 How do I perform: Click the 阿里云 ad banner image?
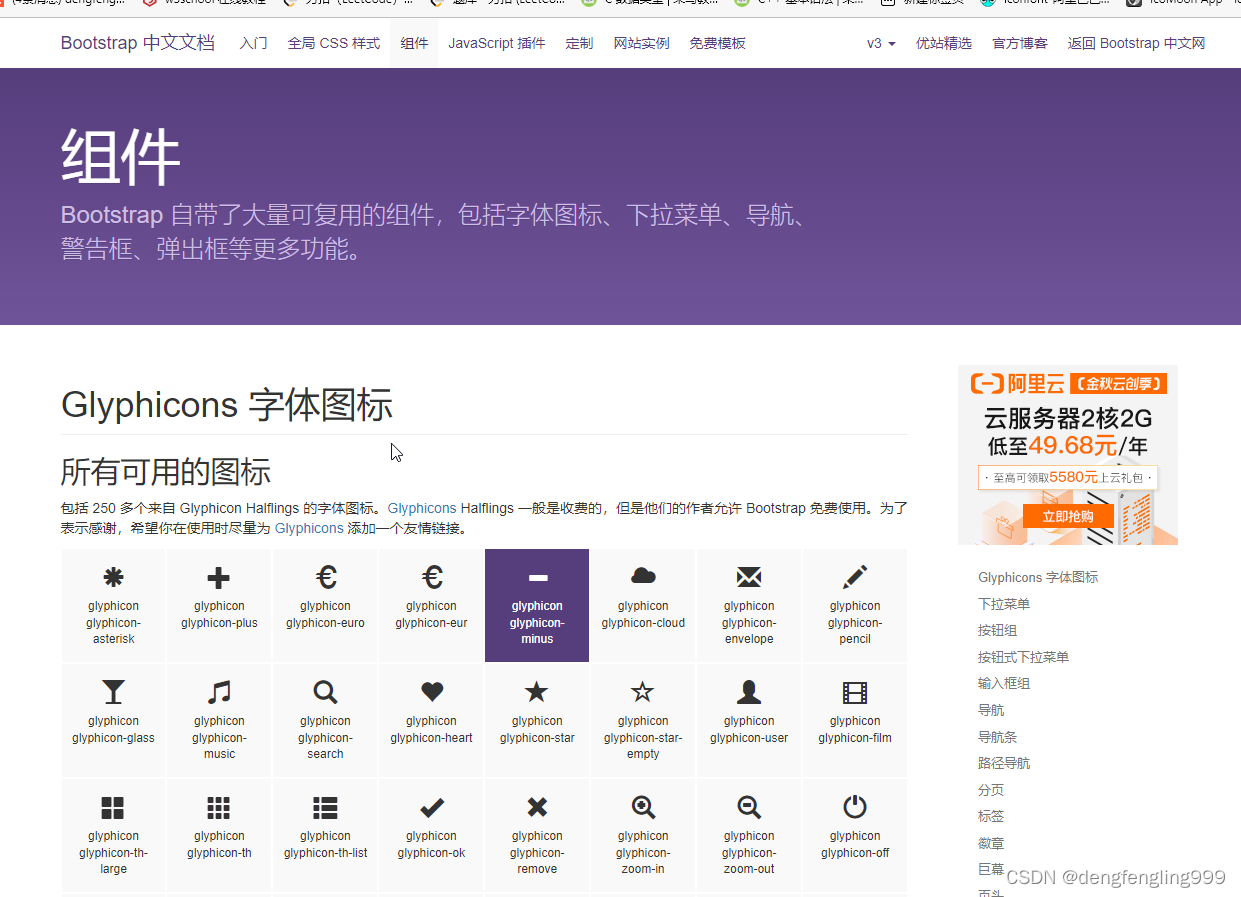pyautogui.click(x=1068, y=455)
